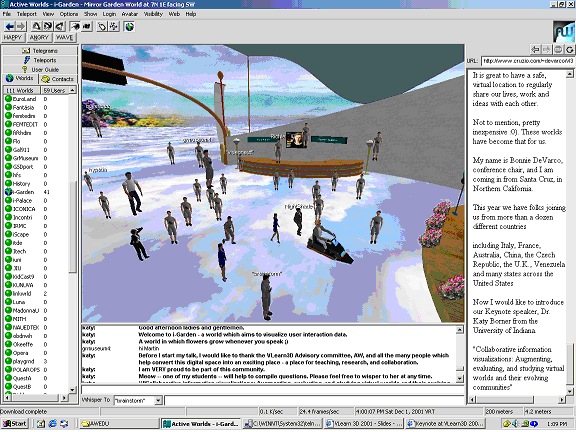
Task: Trigger the ANGRY gesture button
Action: 39,37
